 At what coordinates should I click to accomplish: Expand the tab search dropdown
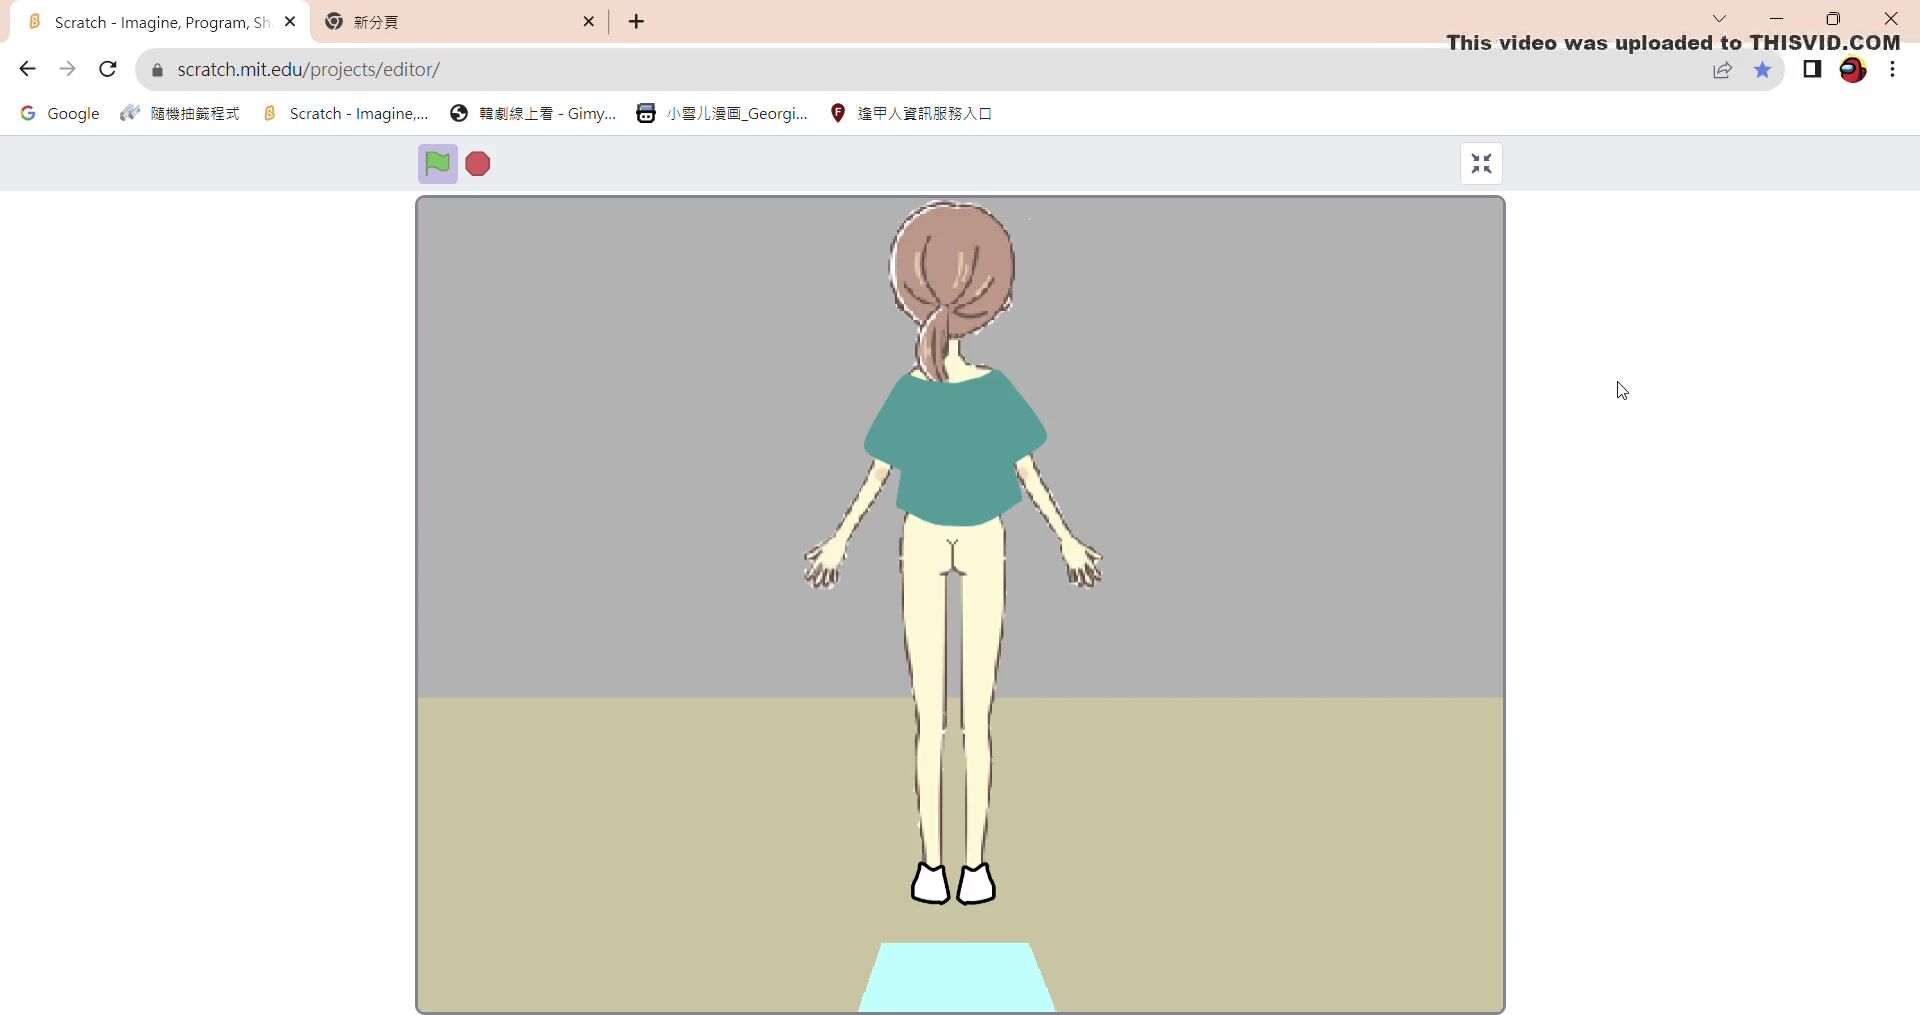(1719, 19)
